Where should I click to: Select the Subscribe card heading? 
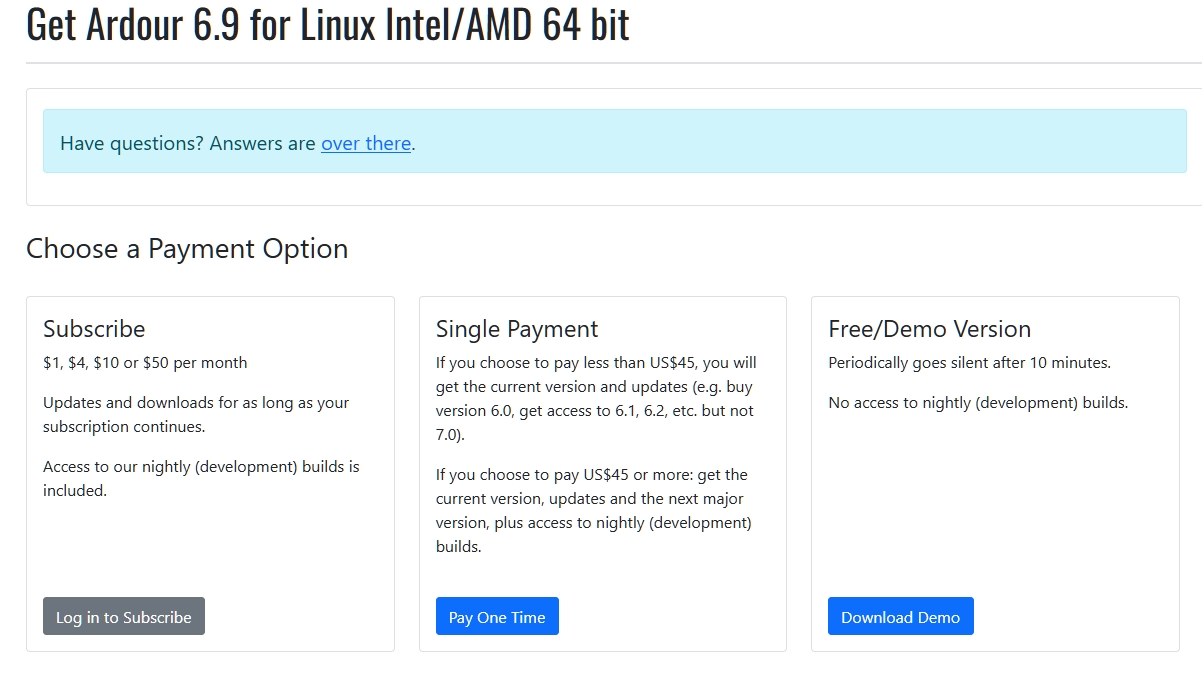coord(94,329)
